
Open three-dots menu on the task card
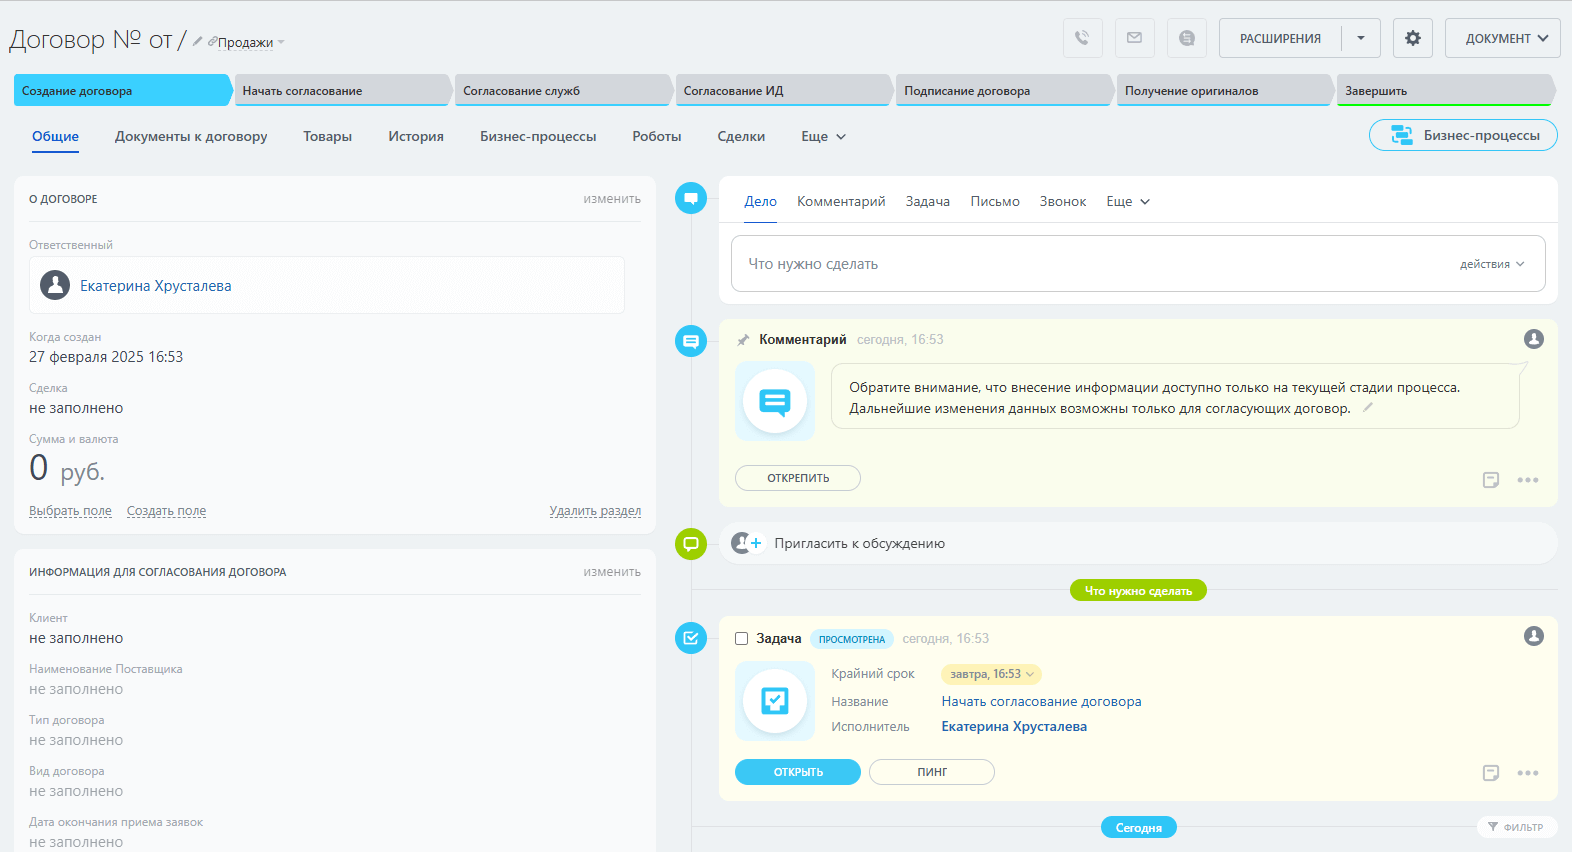click(x=1527, y=773)
